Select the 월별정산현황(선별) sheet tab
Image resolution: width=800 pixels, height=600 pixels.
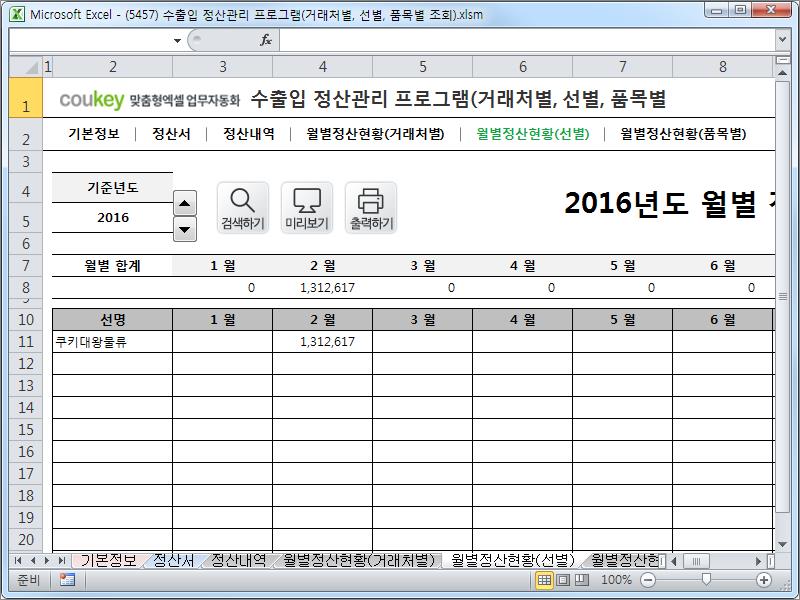[x=513, y=560]
